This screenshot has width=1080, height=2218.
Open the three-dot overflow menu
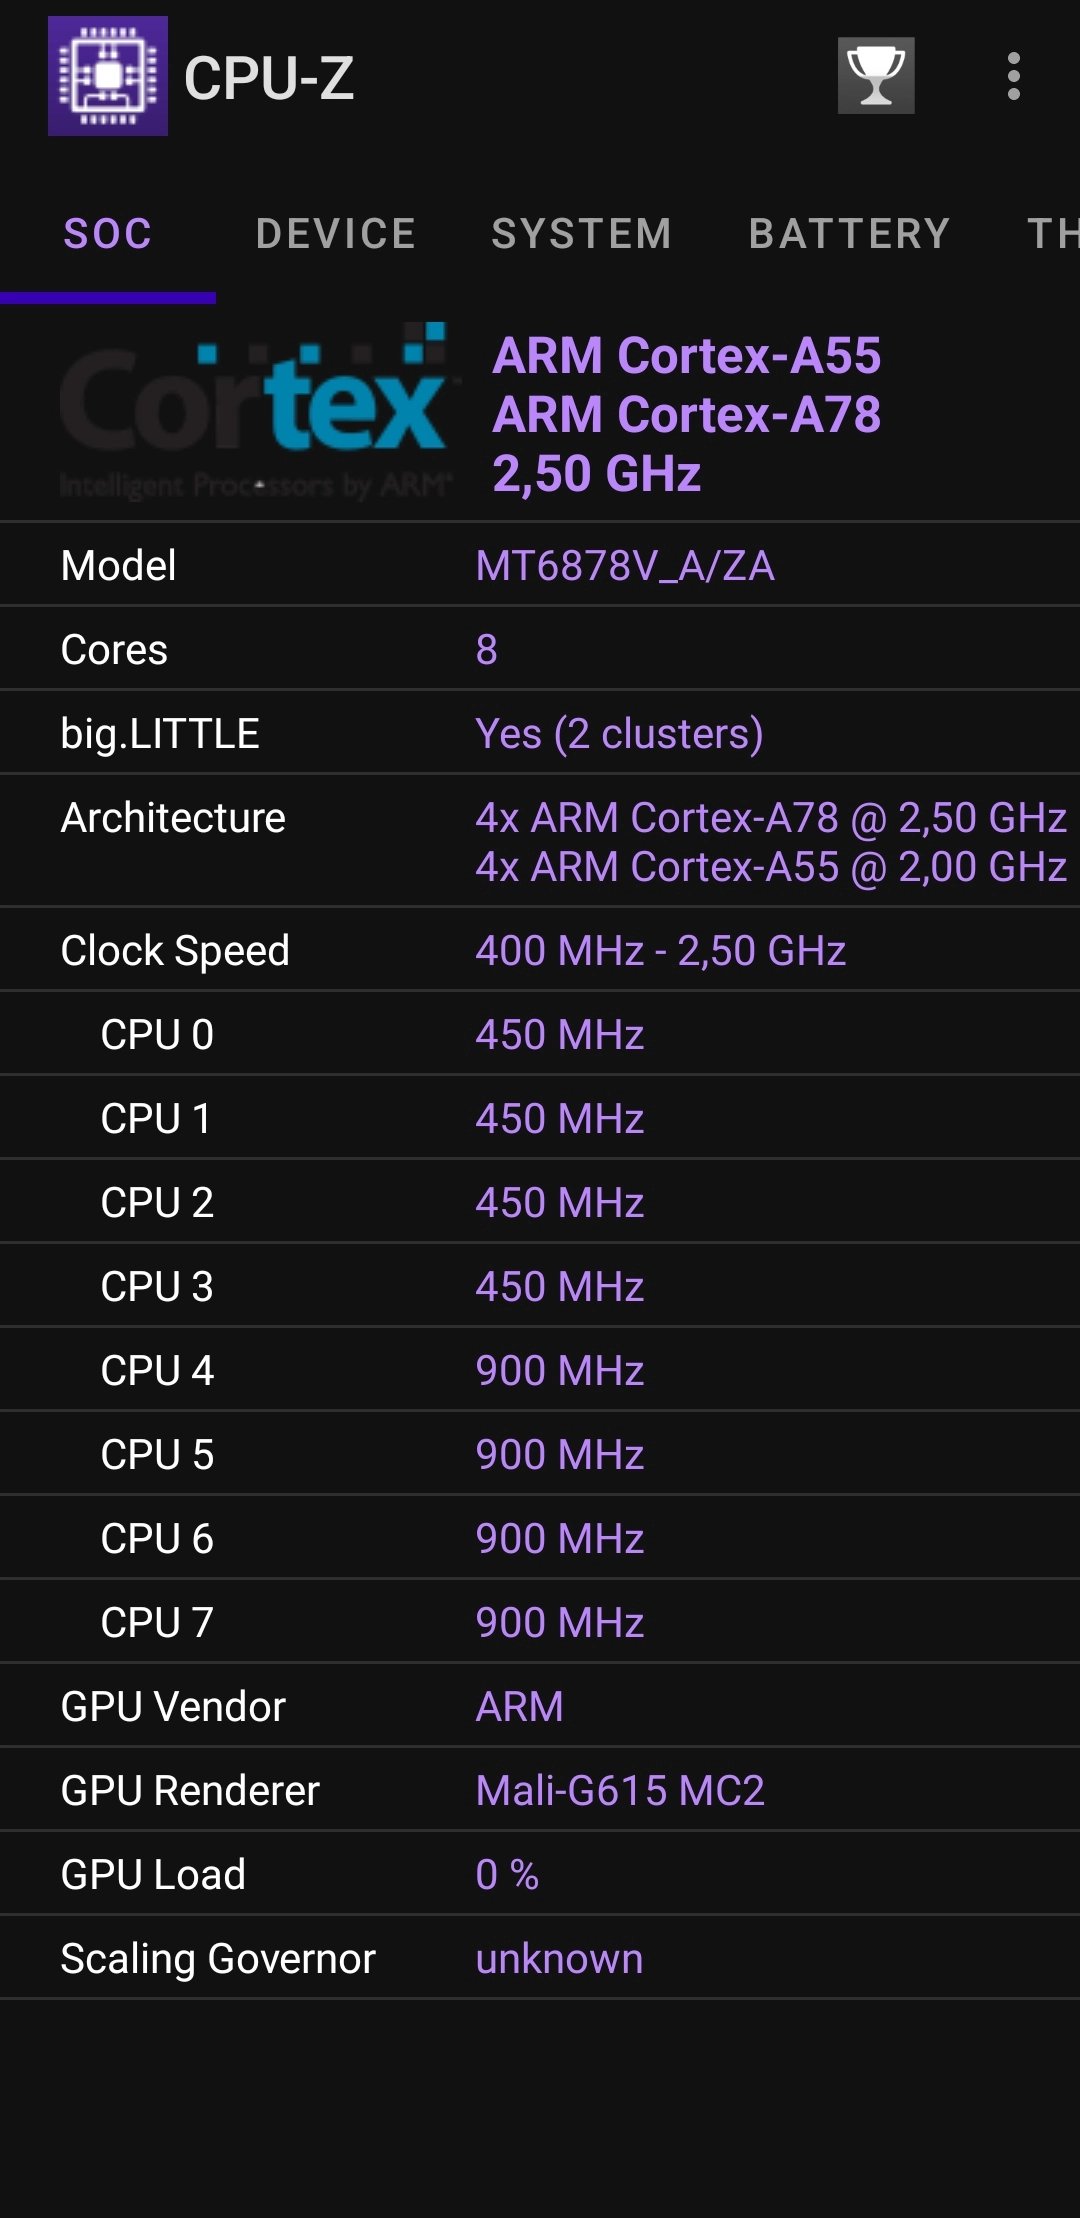[1014, 75]
